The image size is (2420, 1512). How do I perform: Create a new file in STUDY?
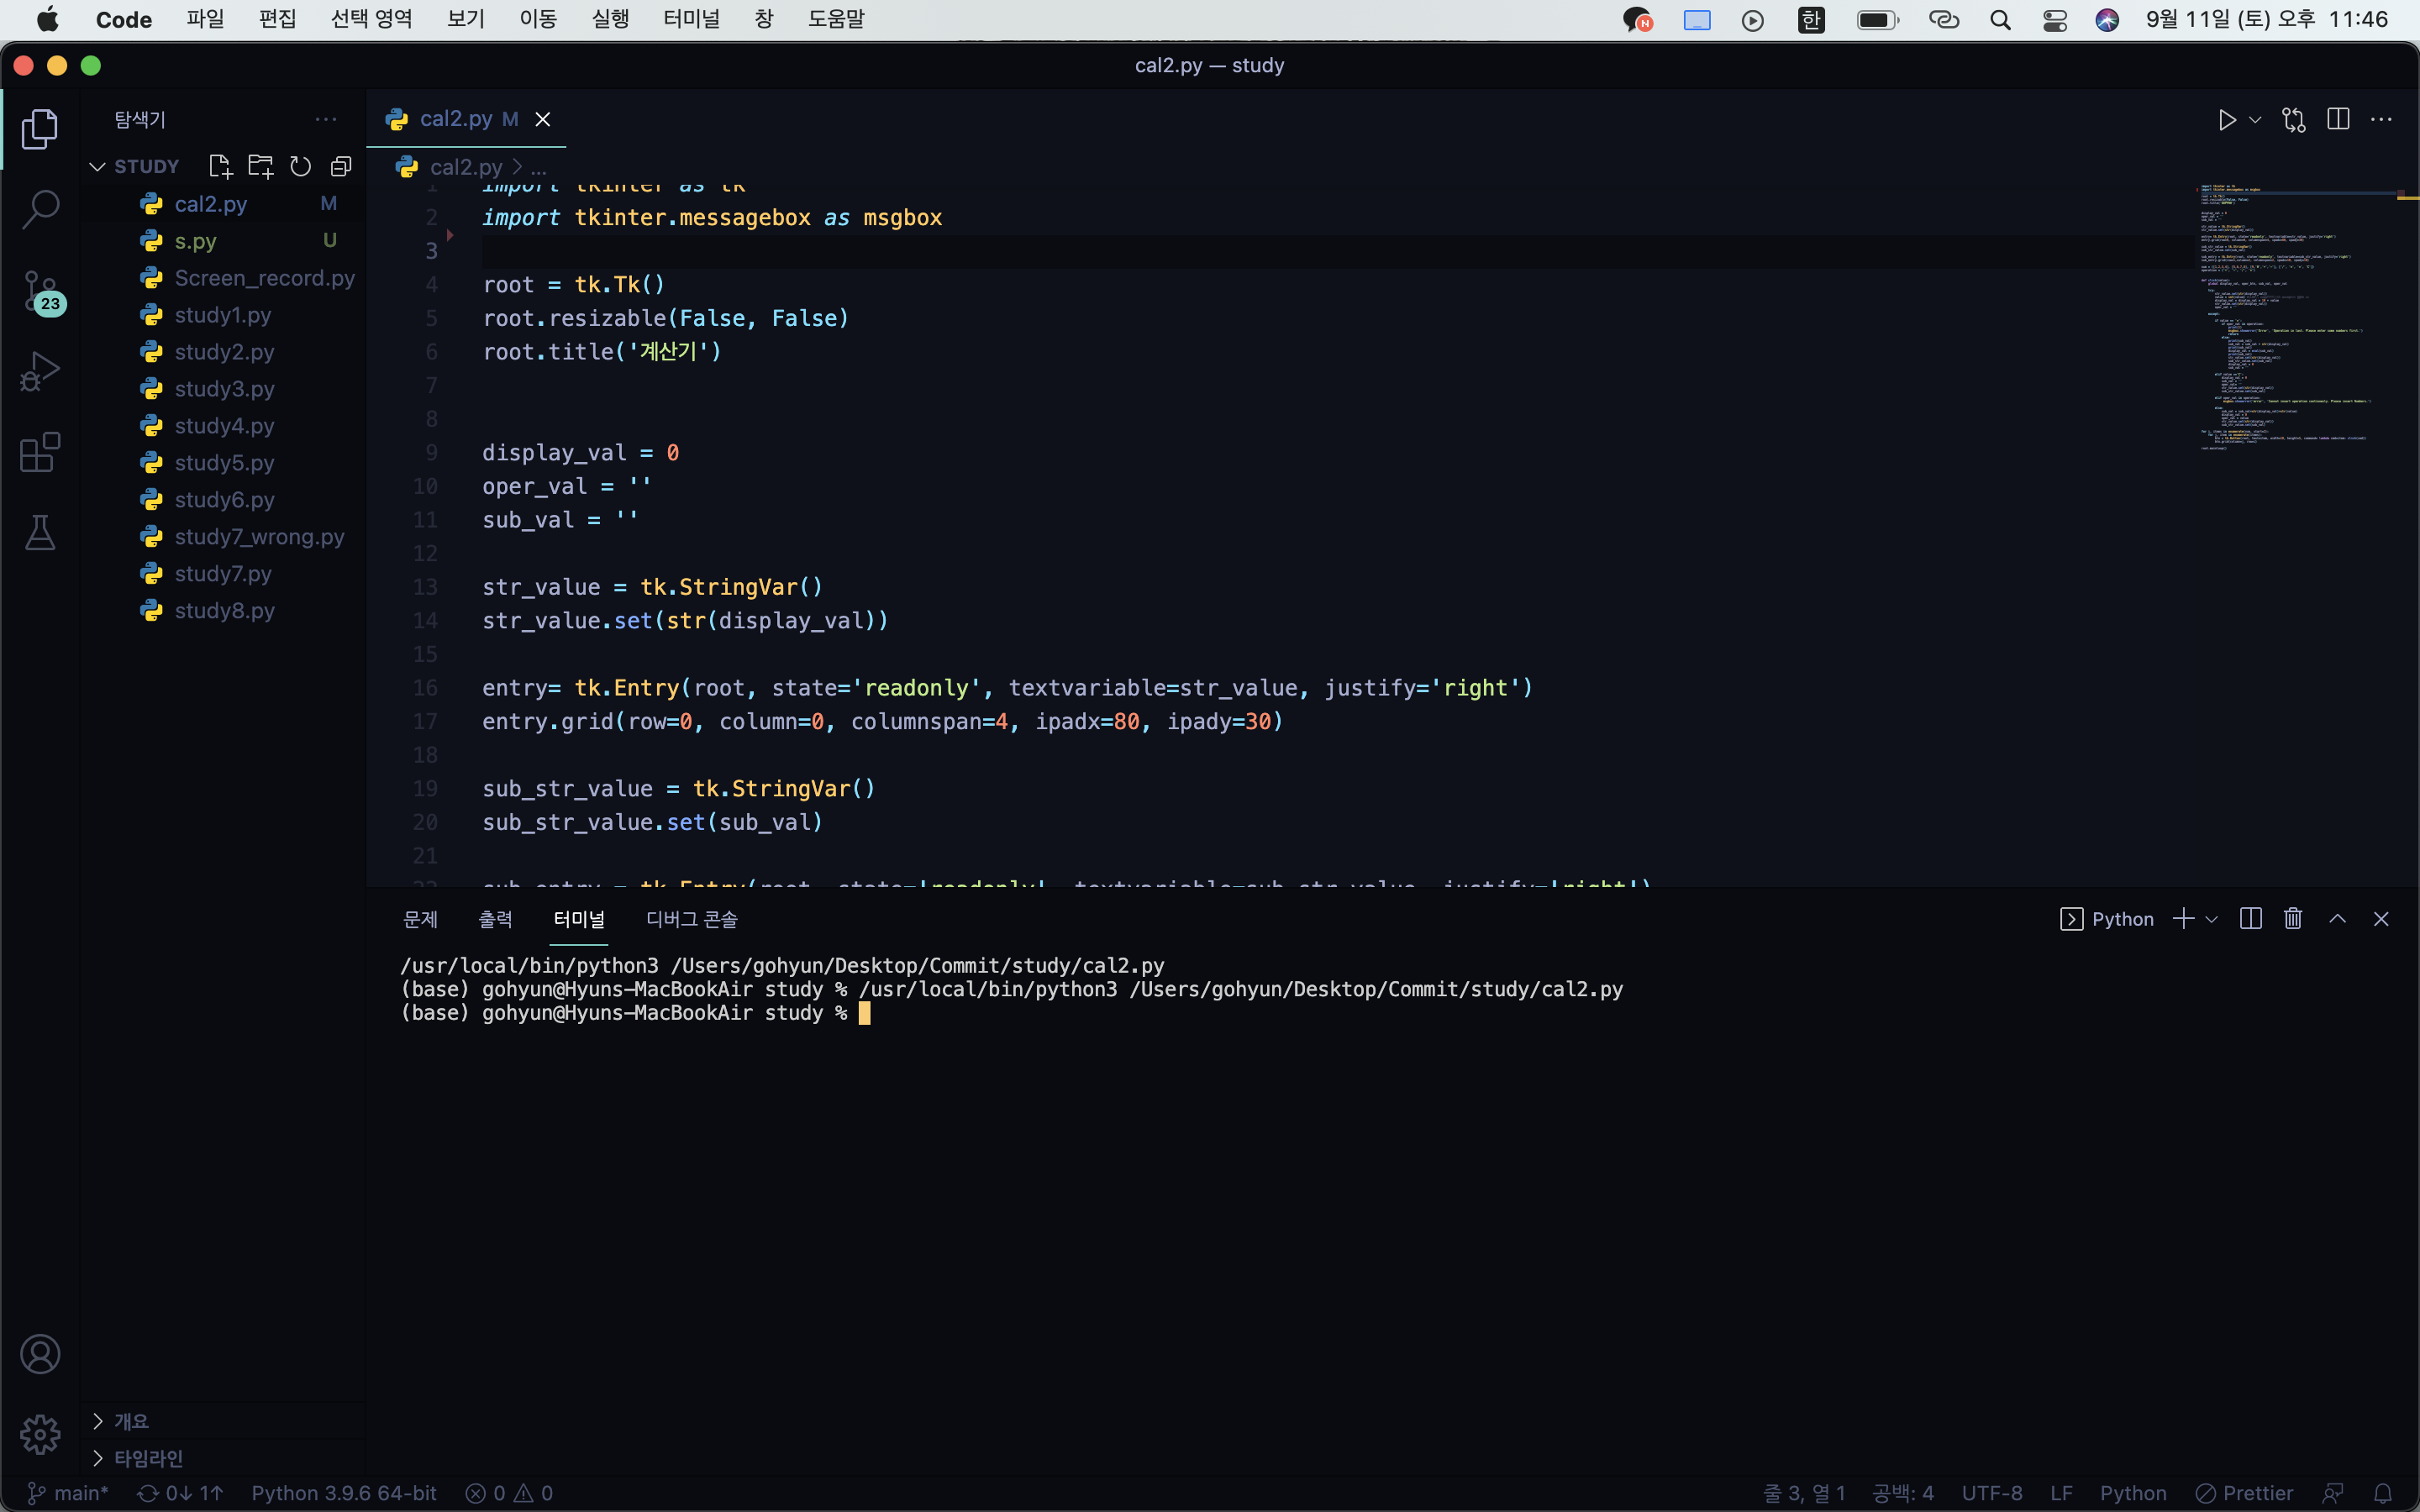point(220,166)
